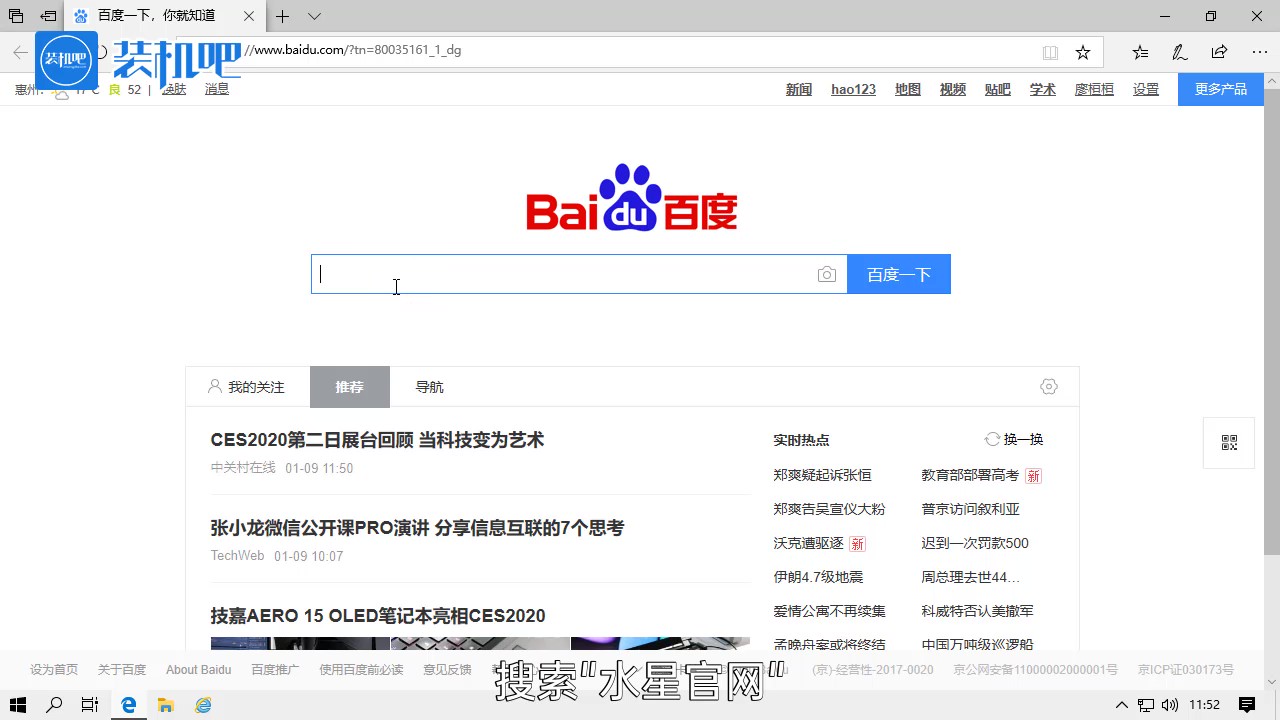Enable reading view book icon

tap(1051, 51)
